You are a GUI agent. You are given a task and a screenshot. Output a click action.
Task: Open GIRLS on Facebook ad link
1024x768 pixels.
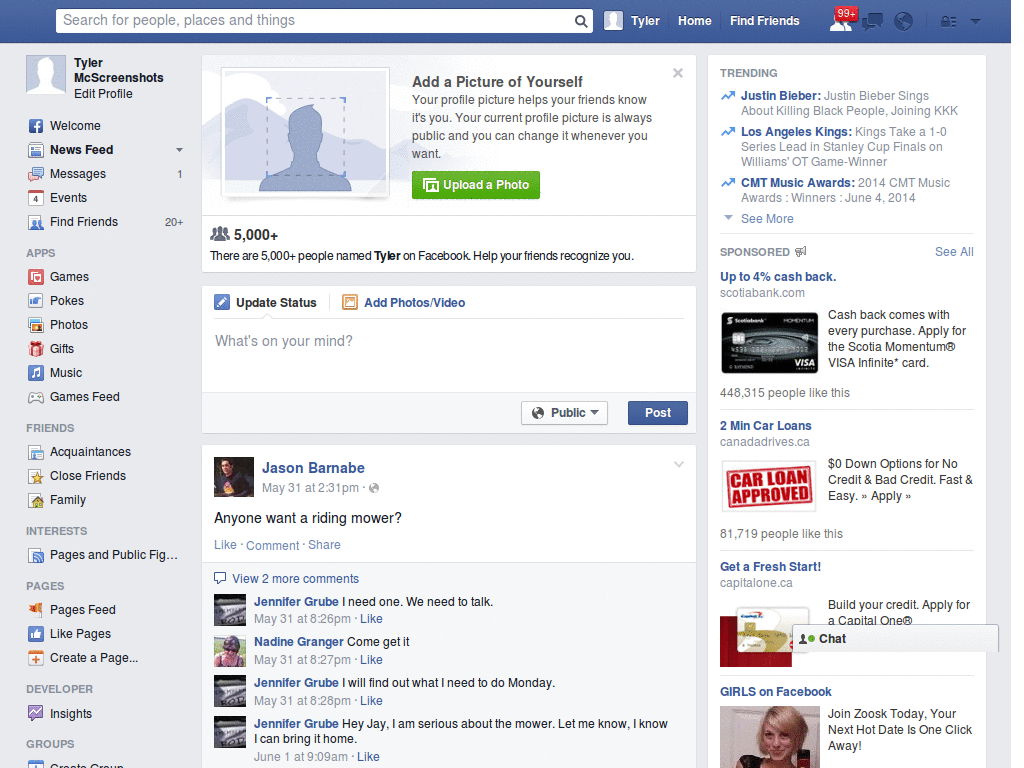coord(775,692)
